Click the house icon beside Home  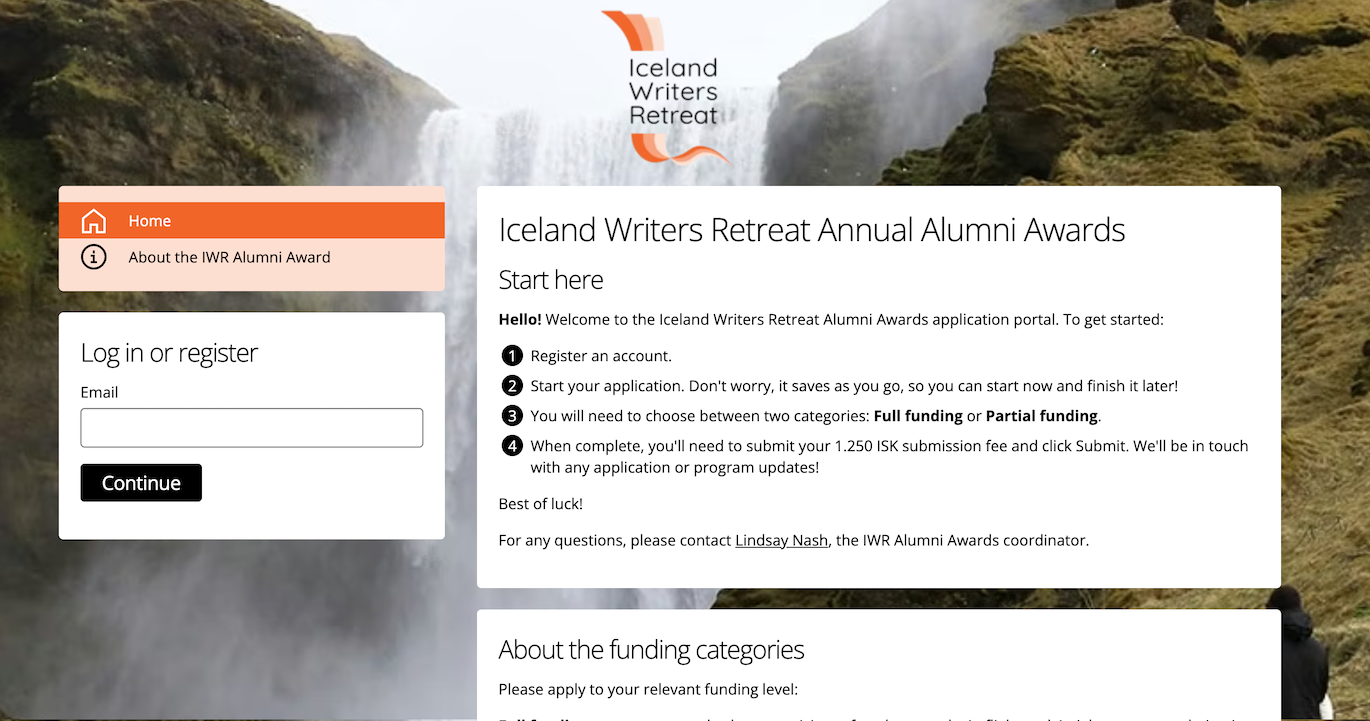point(93,221)
